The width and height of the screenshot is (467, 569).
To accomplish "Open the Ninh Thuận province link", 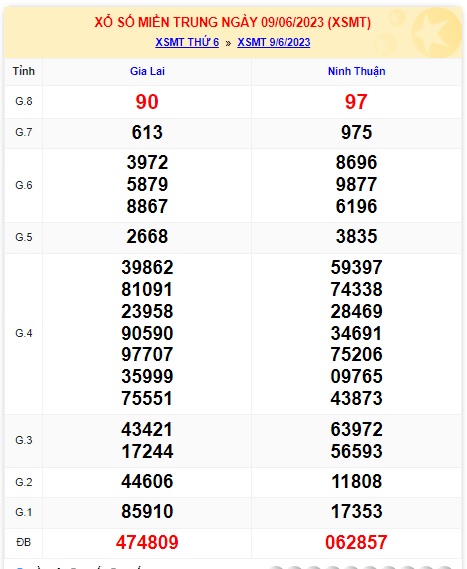I will pyautogui.click(x=356, y=71).
